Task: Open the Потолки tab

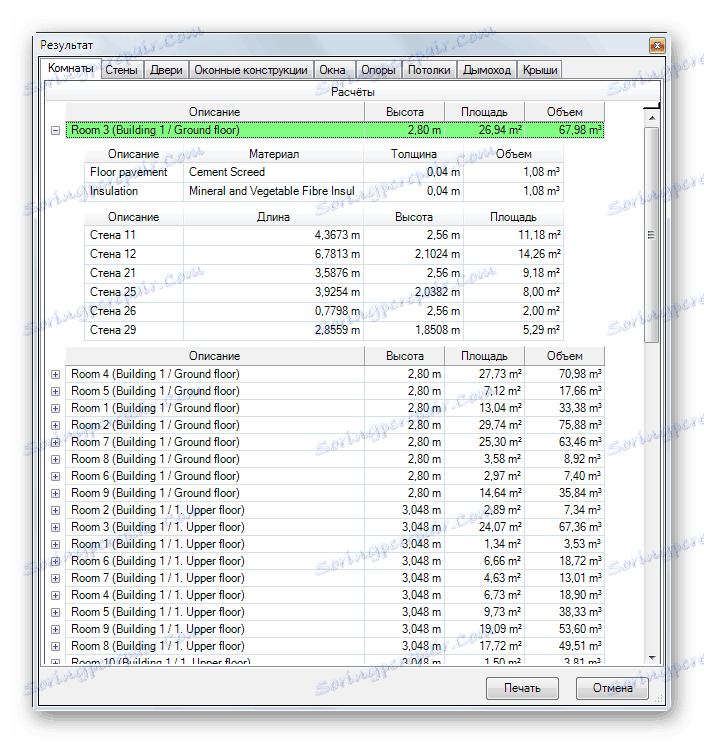Action: 429,70
